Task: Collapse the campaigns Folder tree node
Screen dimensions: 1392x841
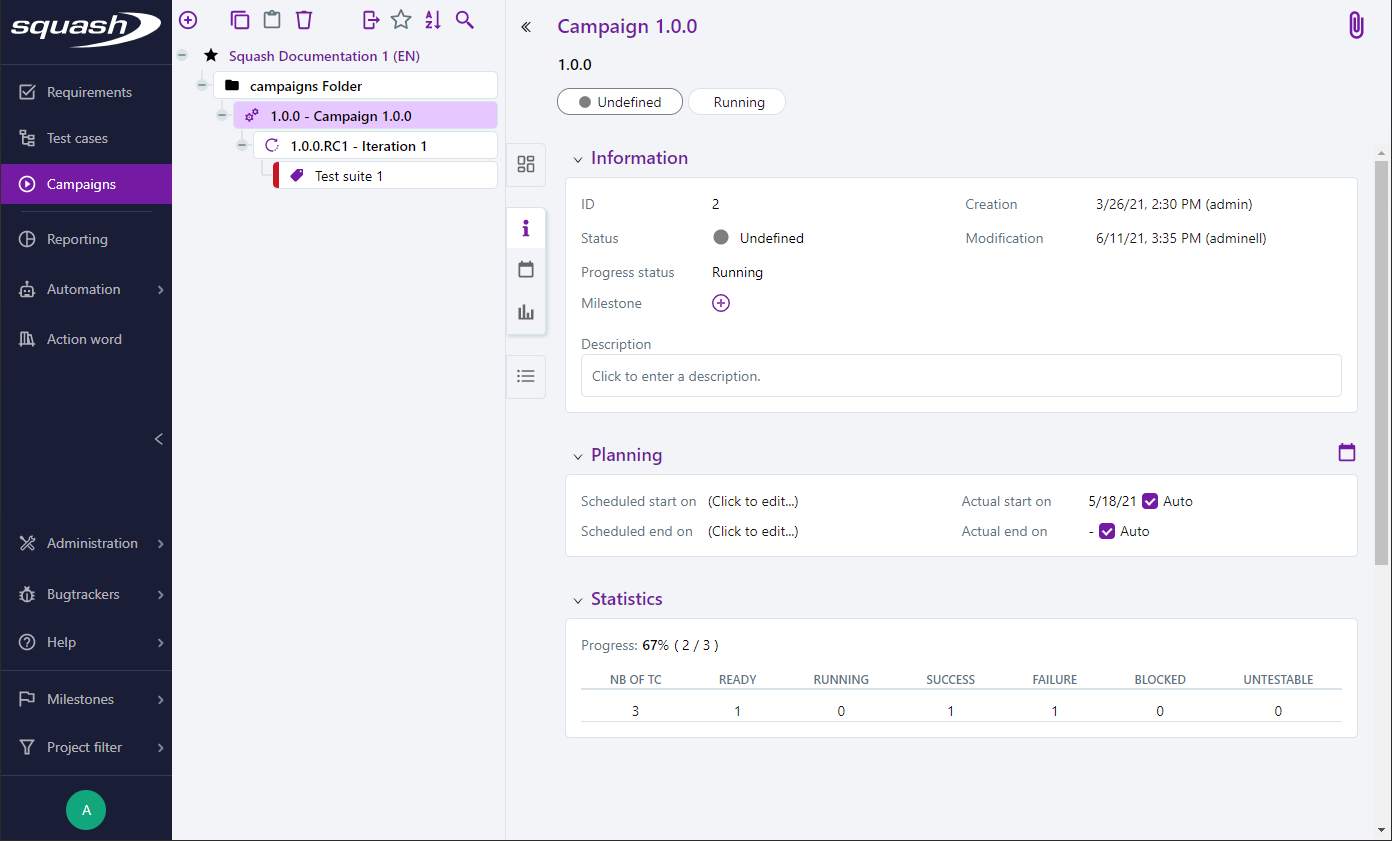Action: (202, 86)
